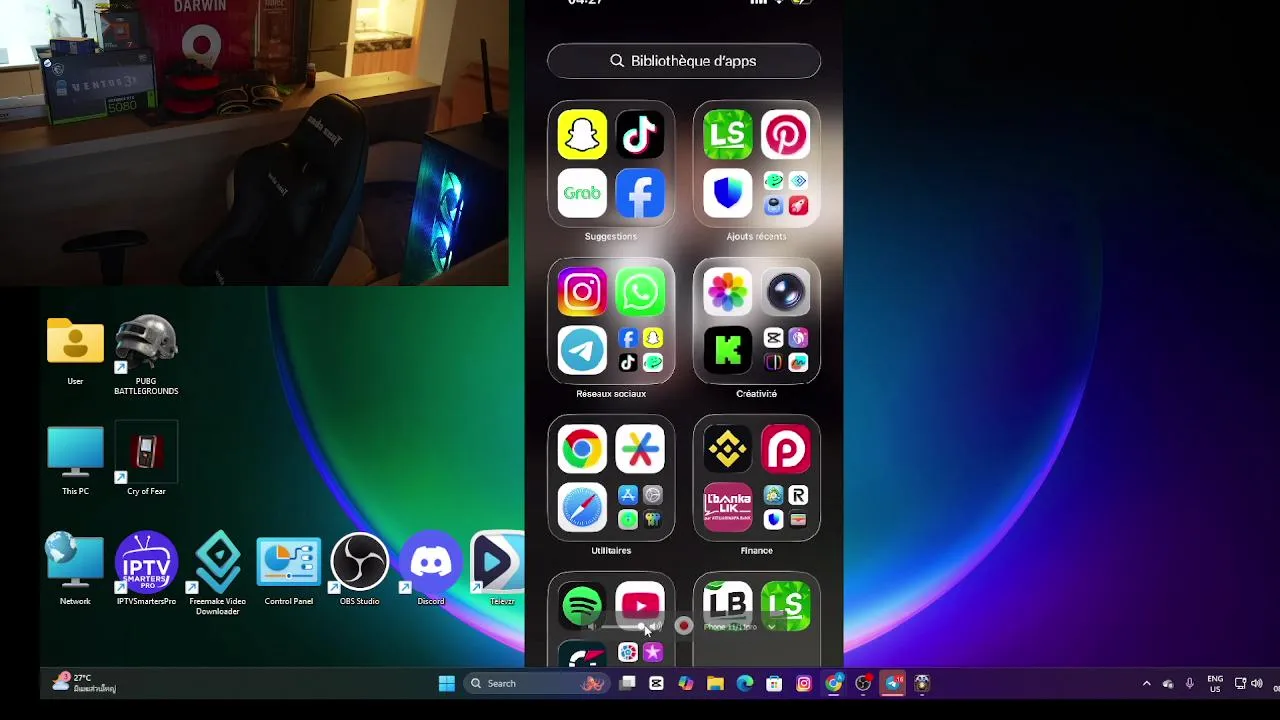Open the red P app in Finance
The height and width of the screenshot is (720, 1280).
coord(786,449)
